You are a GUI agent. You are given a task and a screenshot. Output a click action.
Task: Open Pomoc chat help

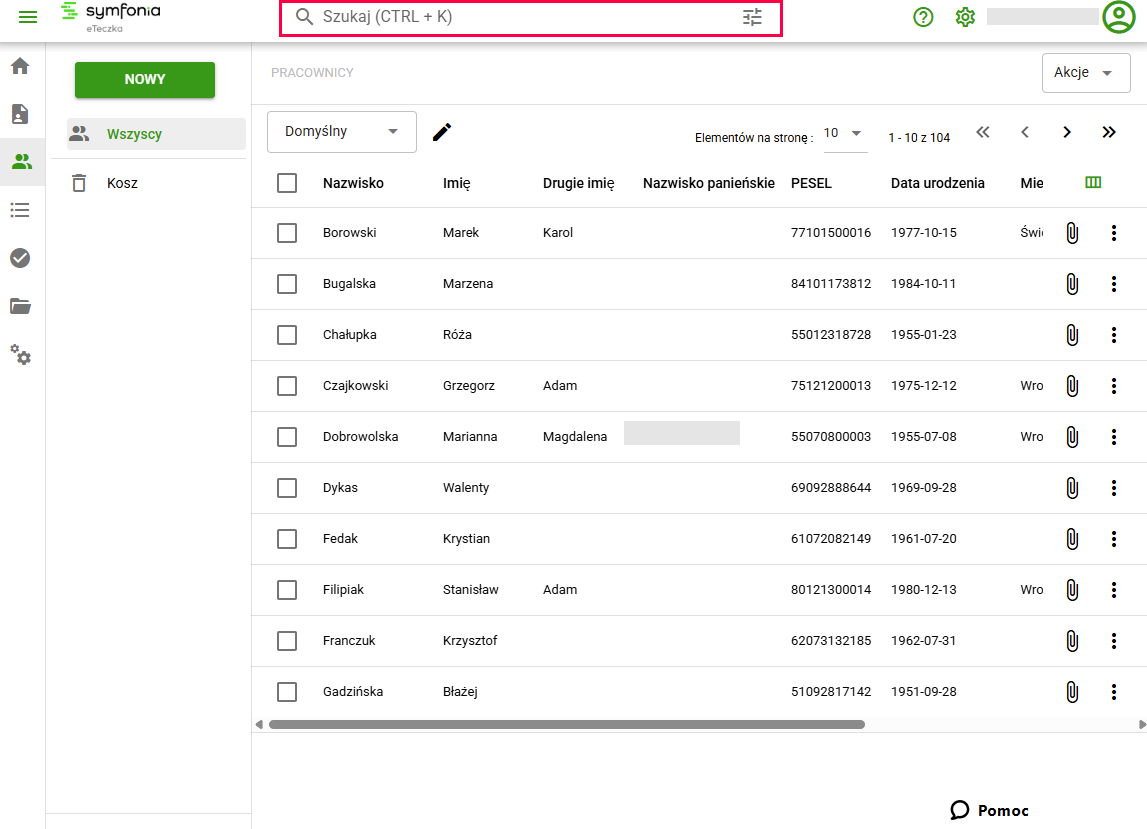[x=989, y=810]
